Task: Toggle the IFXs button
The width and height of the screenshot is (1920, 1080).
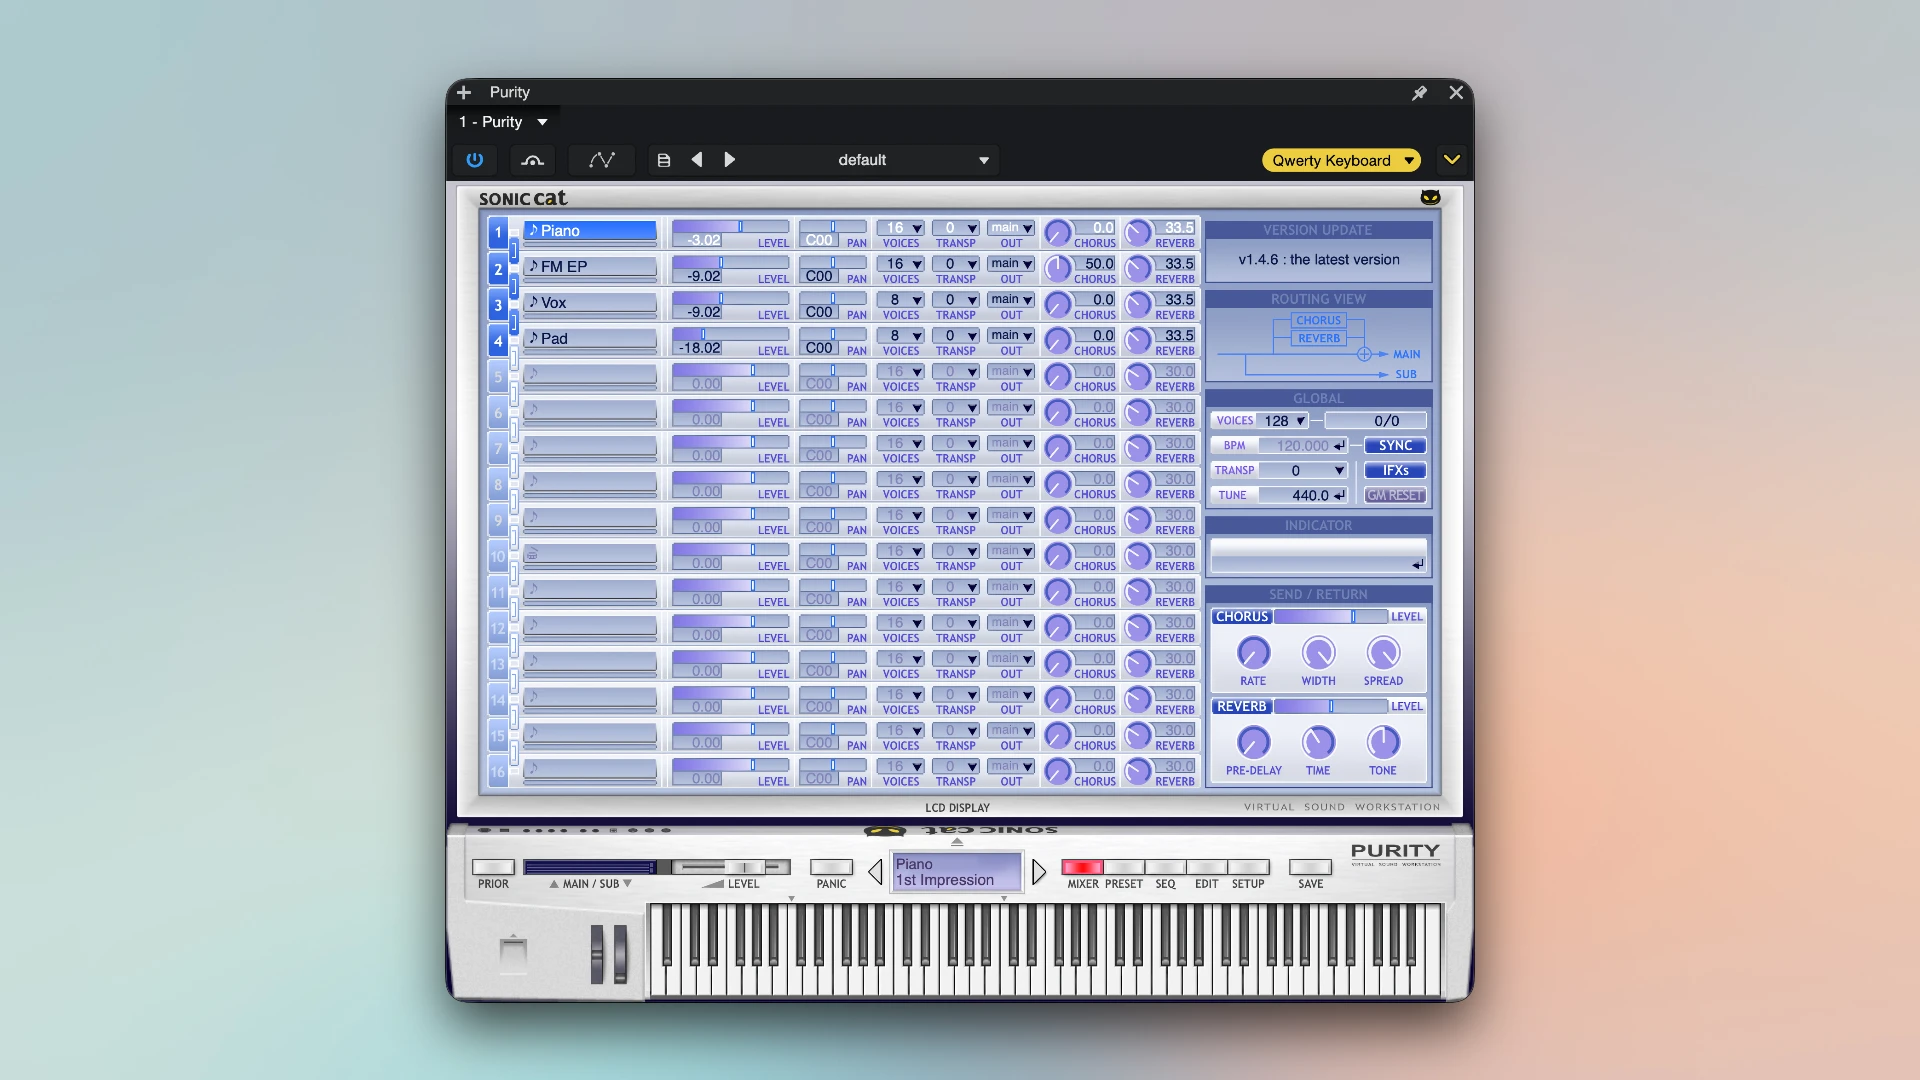Action: point(1395,471)
